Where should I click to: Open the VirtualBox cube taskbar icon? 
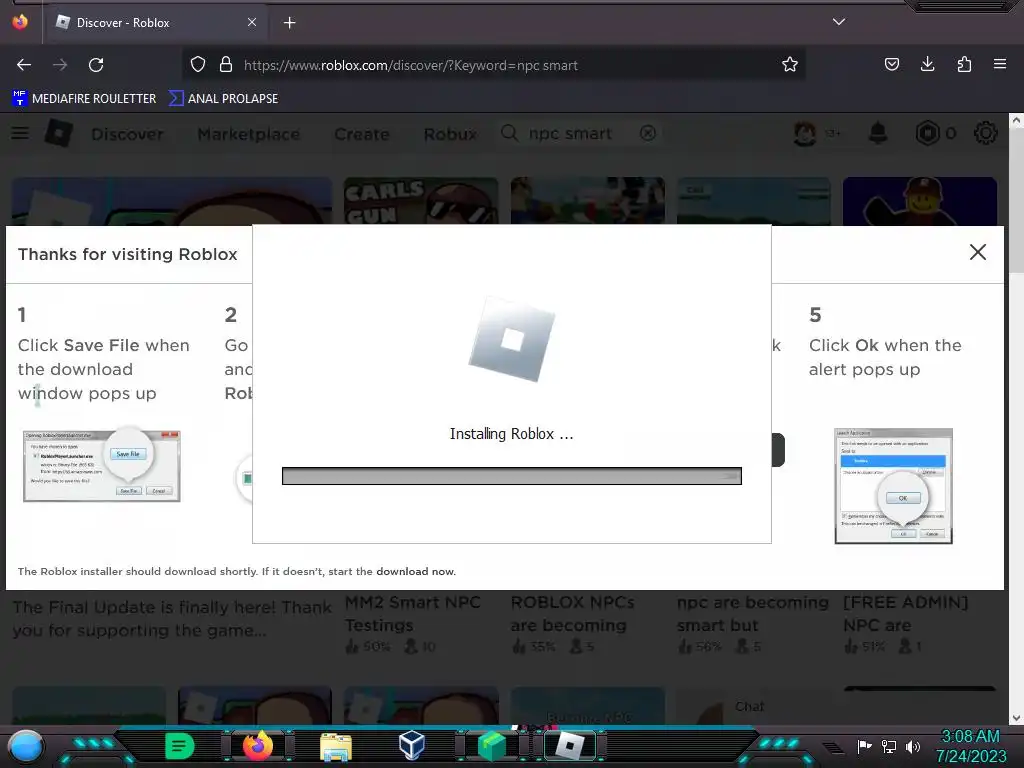(x=412, y=746)
